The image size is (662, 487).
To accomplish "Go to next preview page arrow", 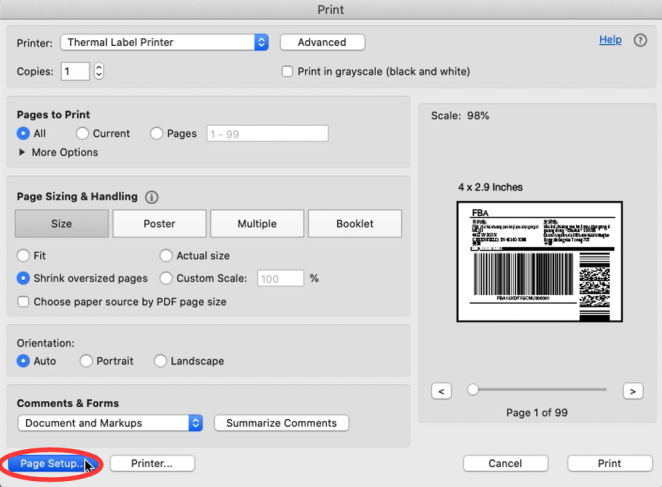I will [632, 391].
